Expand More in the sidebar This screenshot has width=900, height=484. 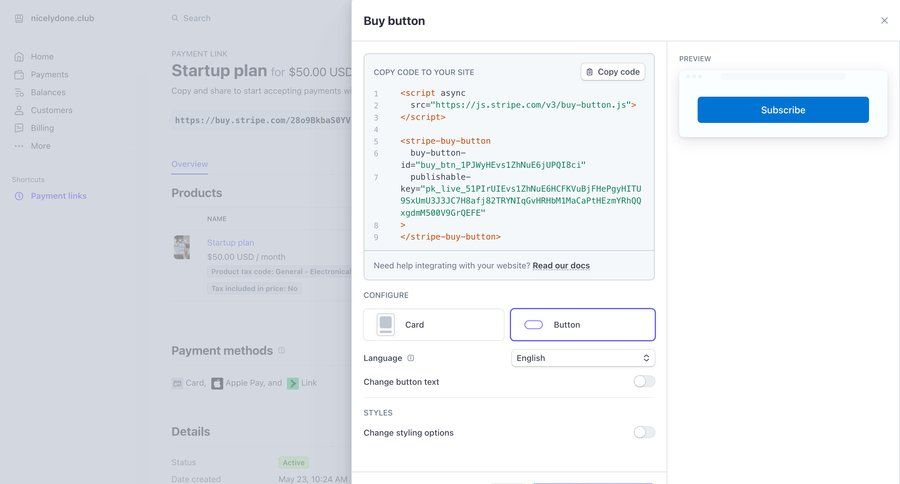(40, 146)
